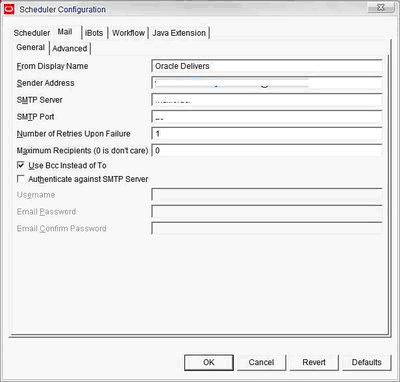Click the Scheduler Configuration title text

[x=62, y=9]
